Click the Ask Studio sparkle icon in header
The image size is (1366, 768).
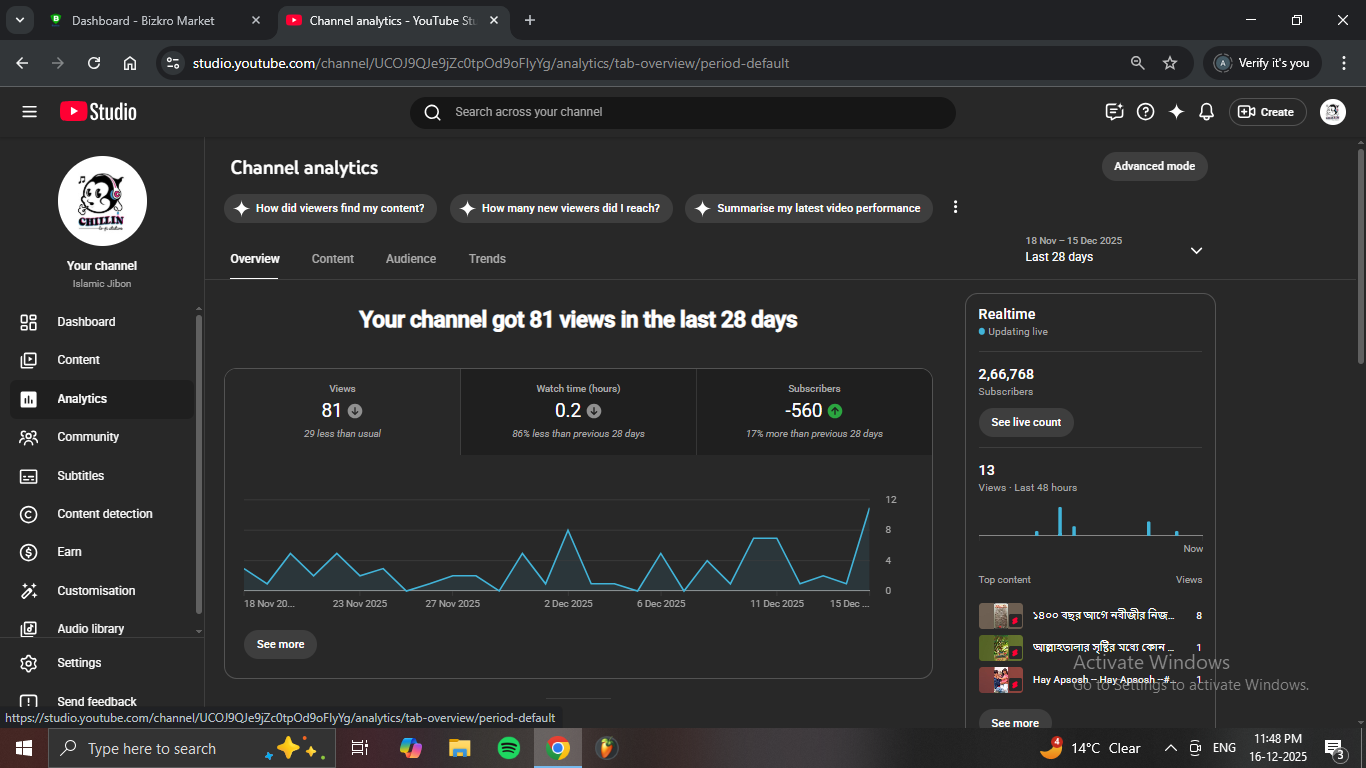click(x=1176, y=112)
